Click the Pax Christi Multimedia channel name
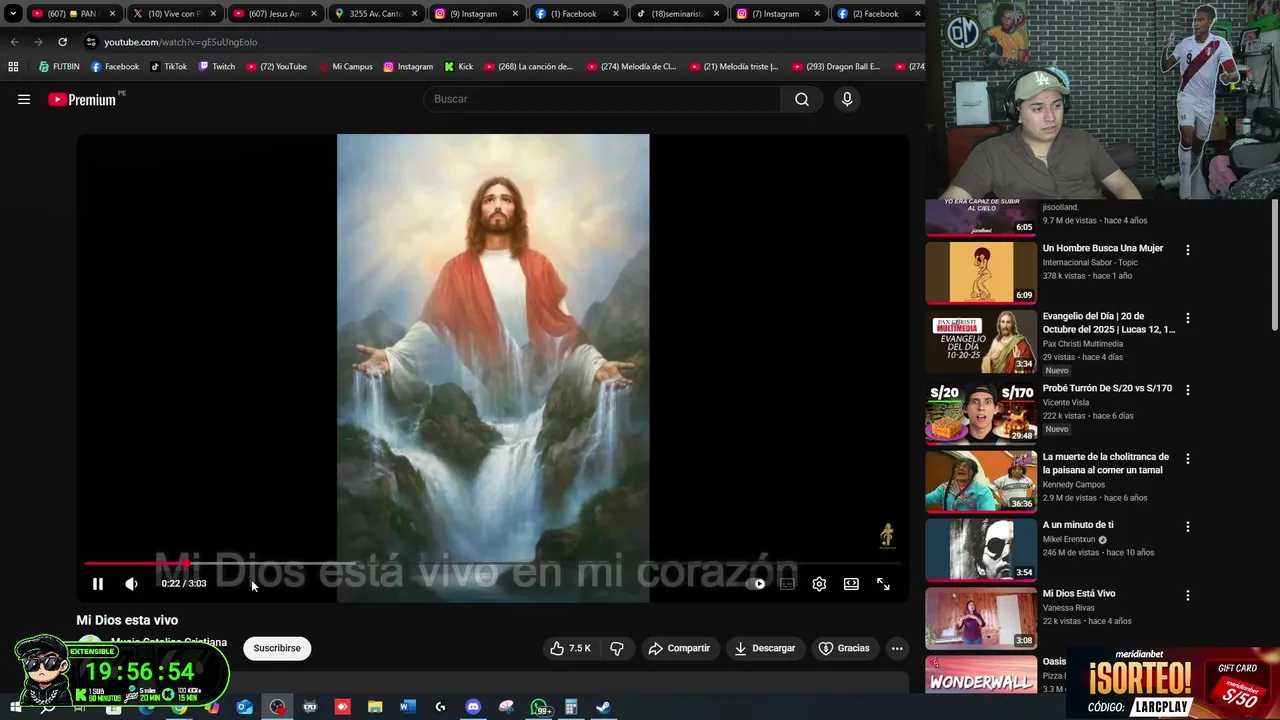The image size is (1280, 720). click(x=1083, y=344)
